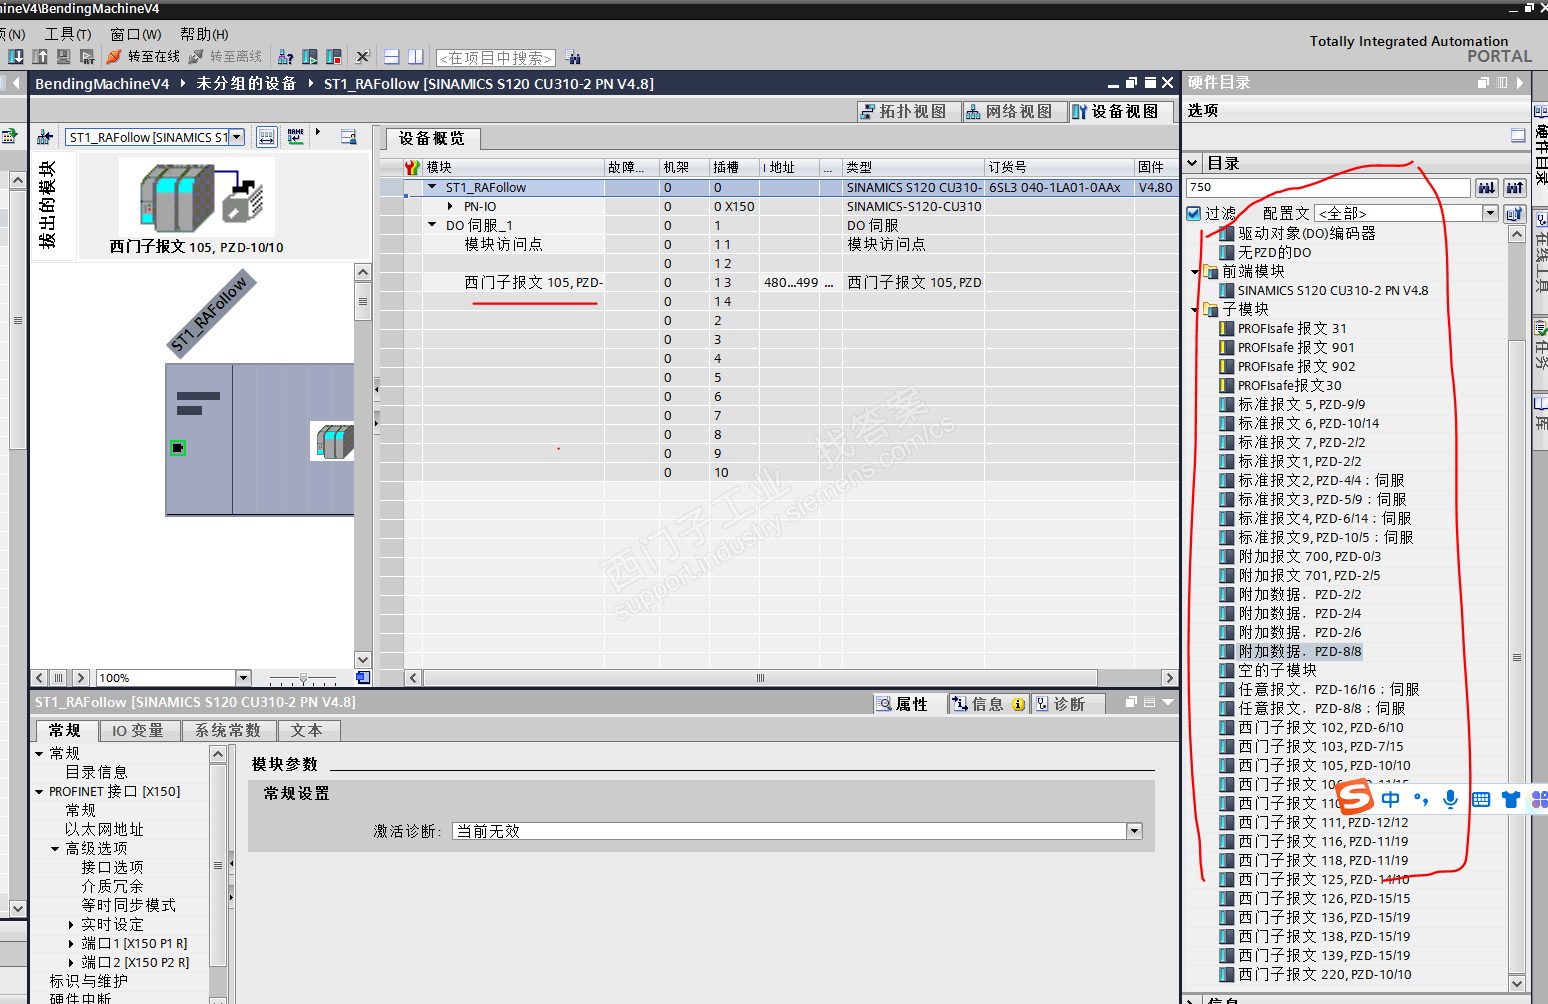Viewport: 1548px width, 1004px height.
Task: Click the 未分组的设备 breadcrumb
Action: coord(246,84)
